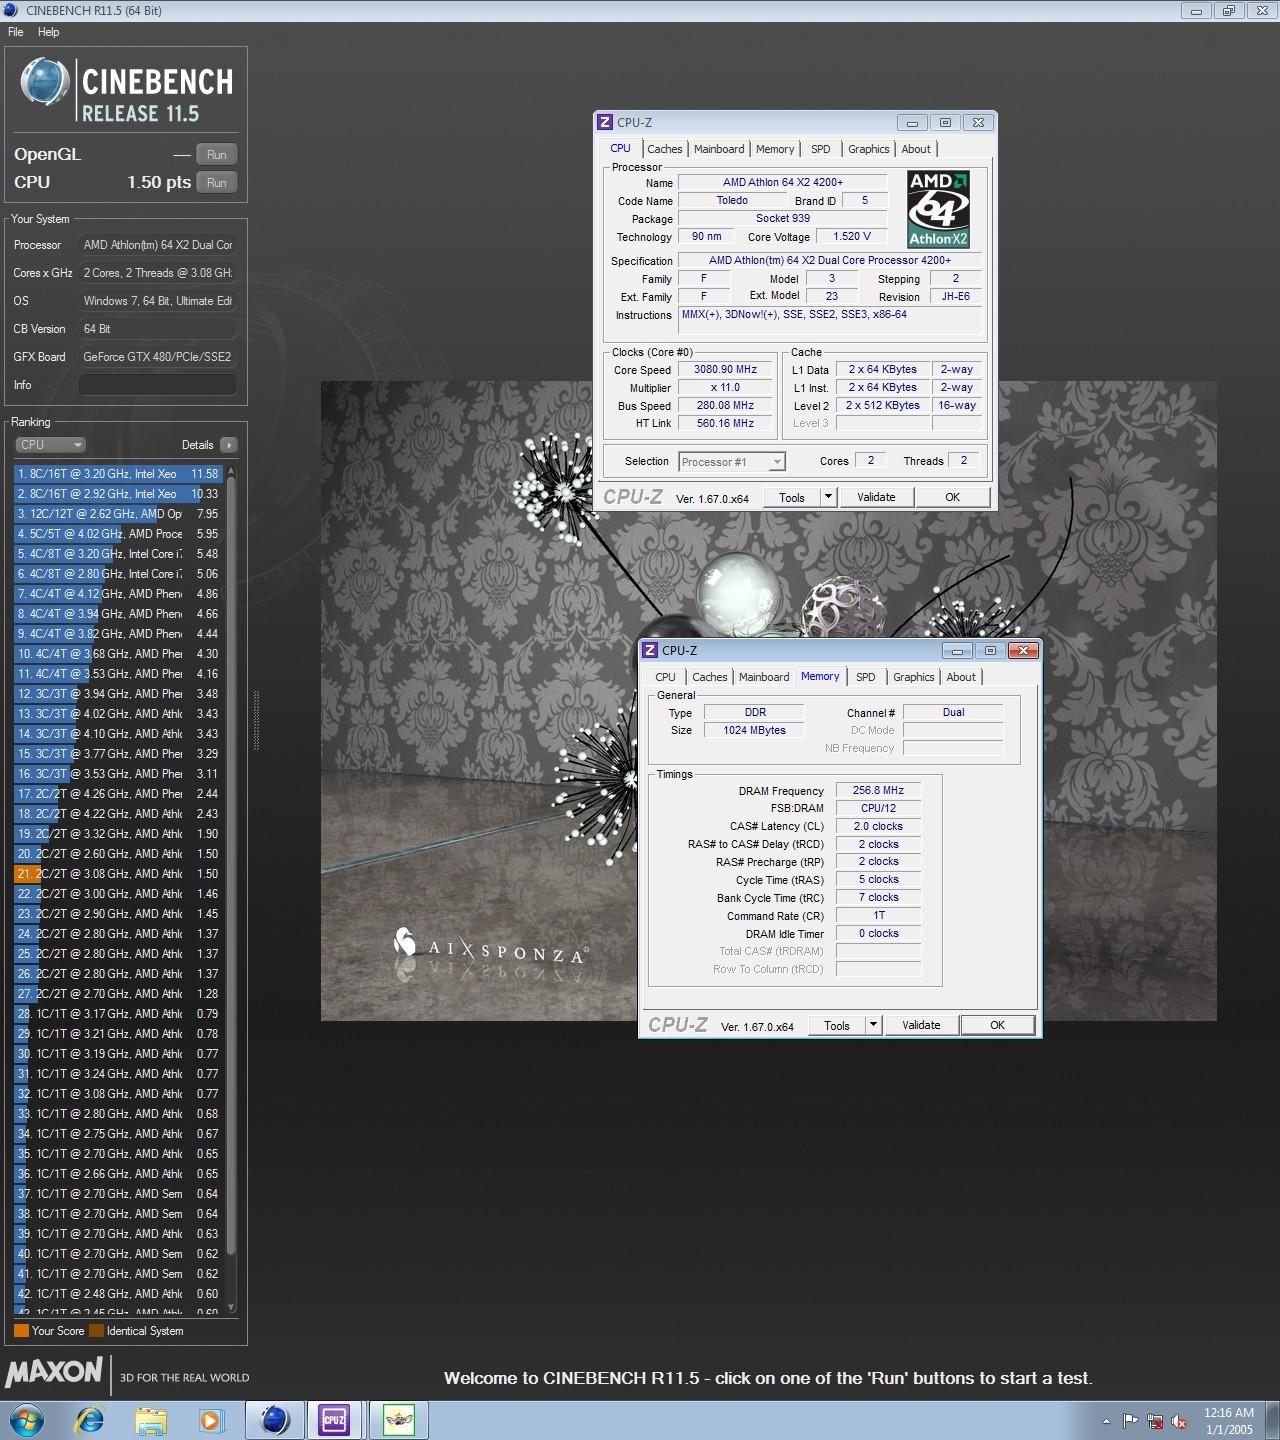Select ranking entry 4 5C/5T 4.02 GHz
This screenshot has width=1280, height=1440.
(118, 534)
